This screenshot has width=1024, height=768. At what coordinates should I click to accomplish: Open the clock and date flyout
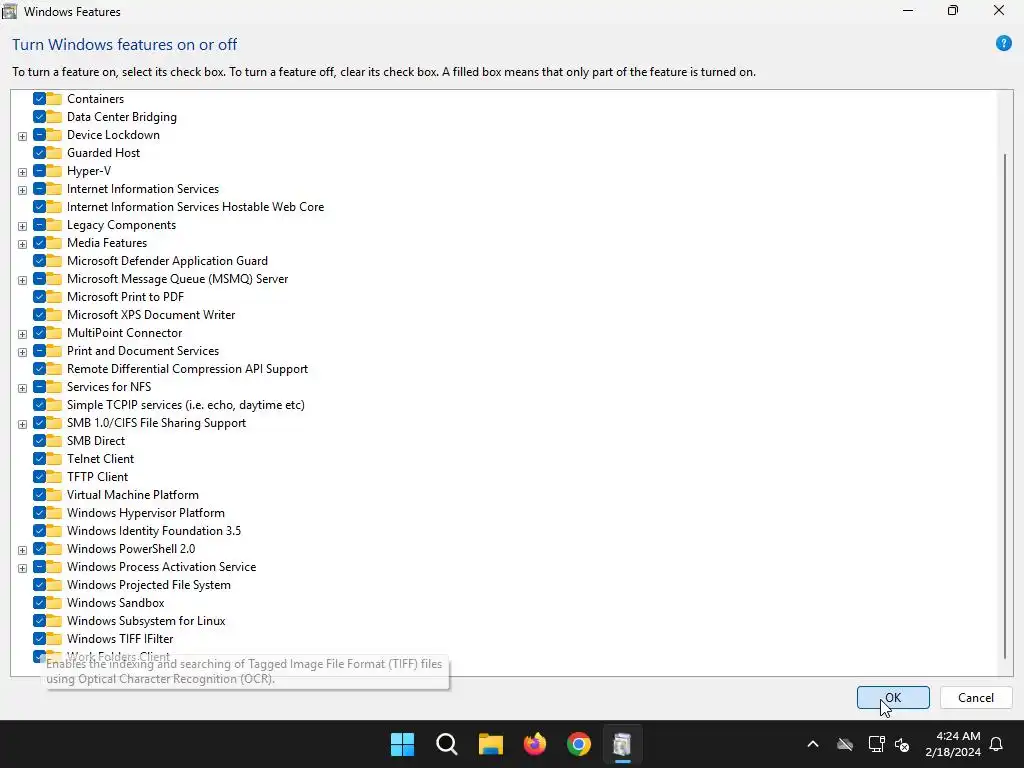coord(953,744)
